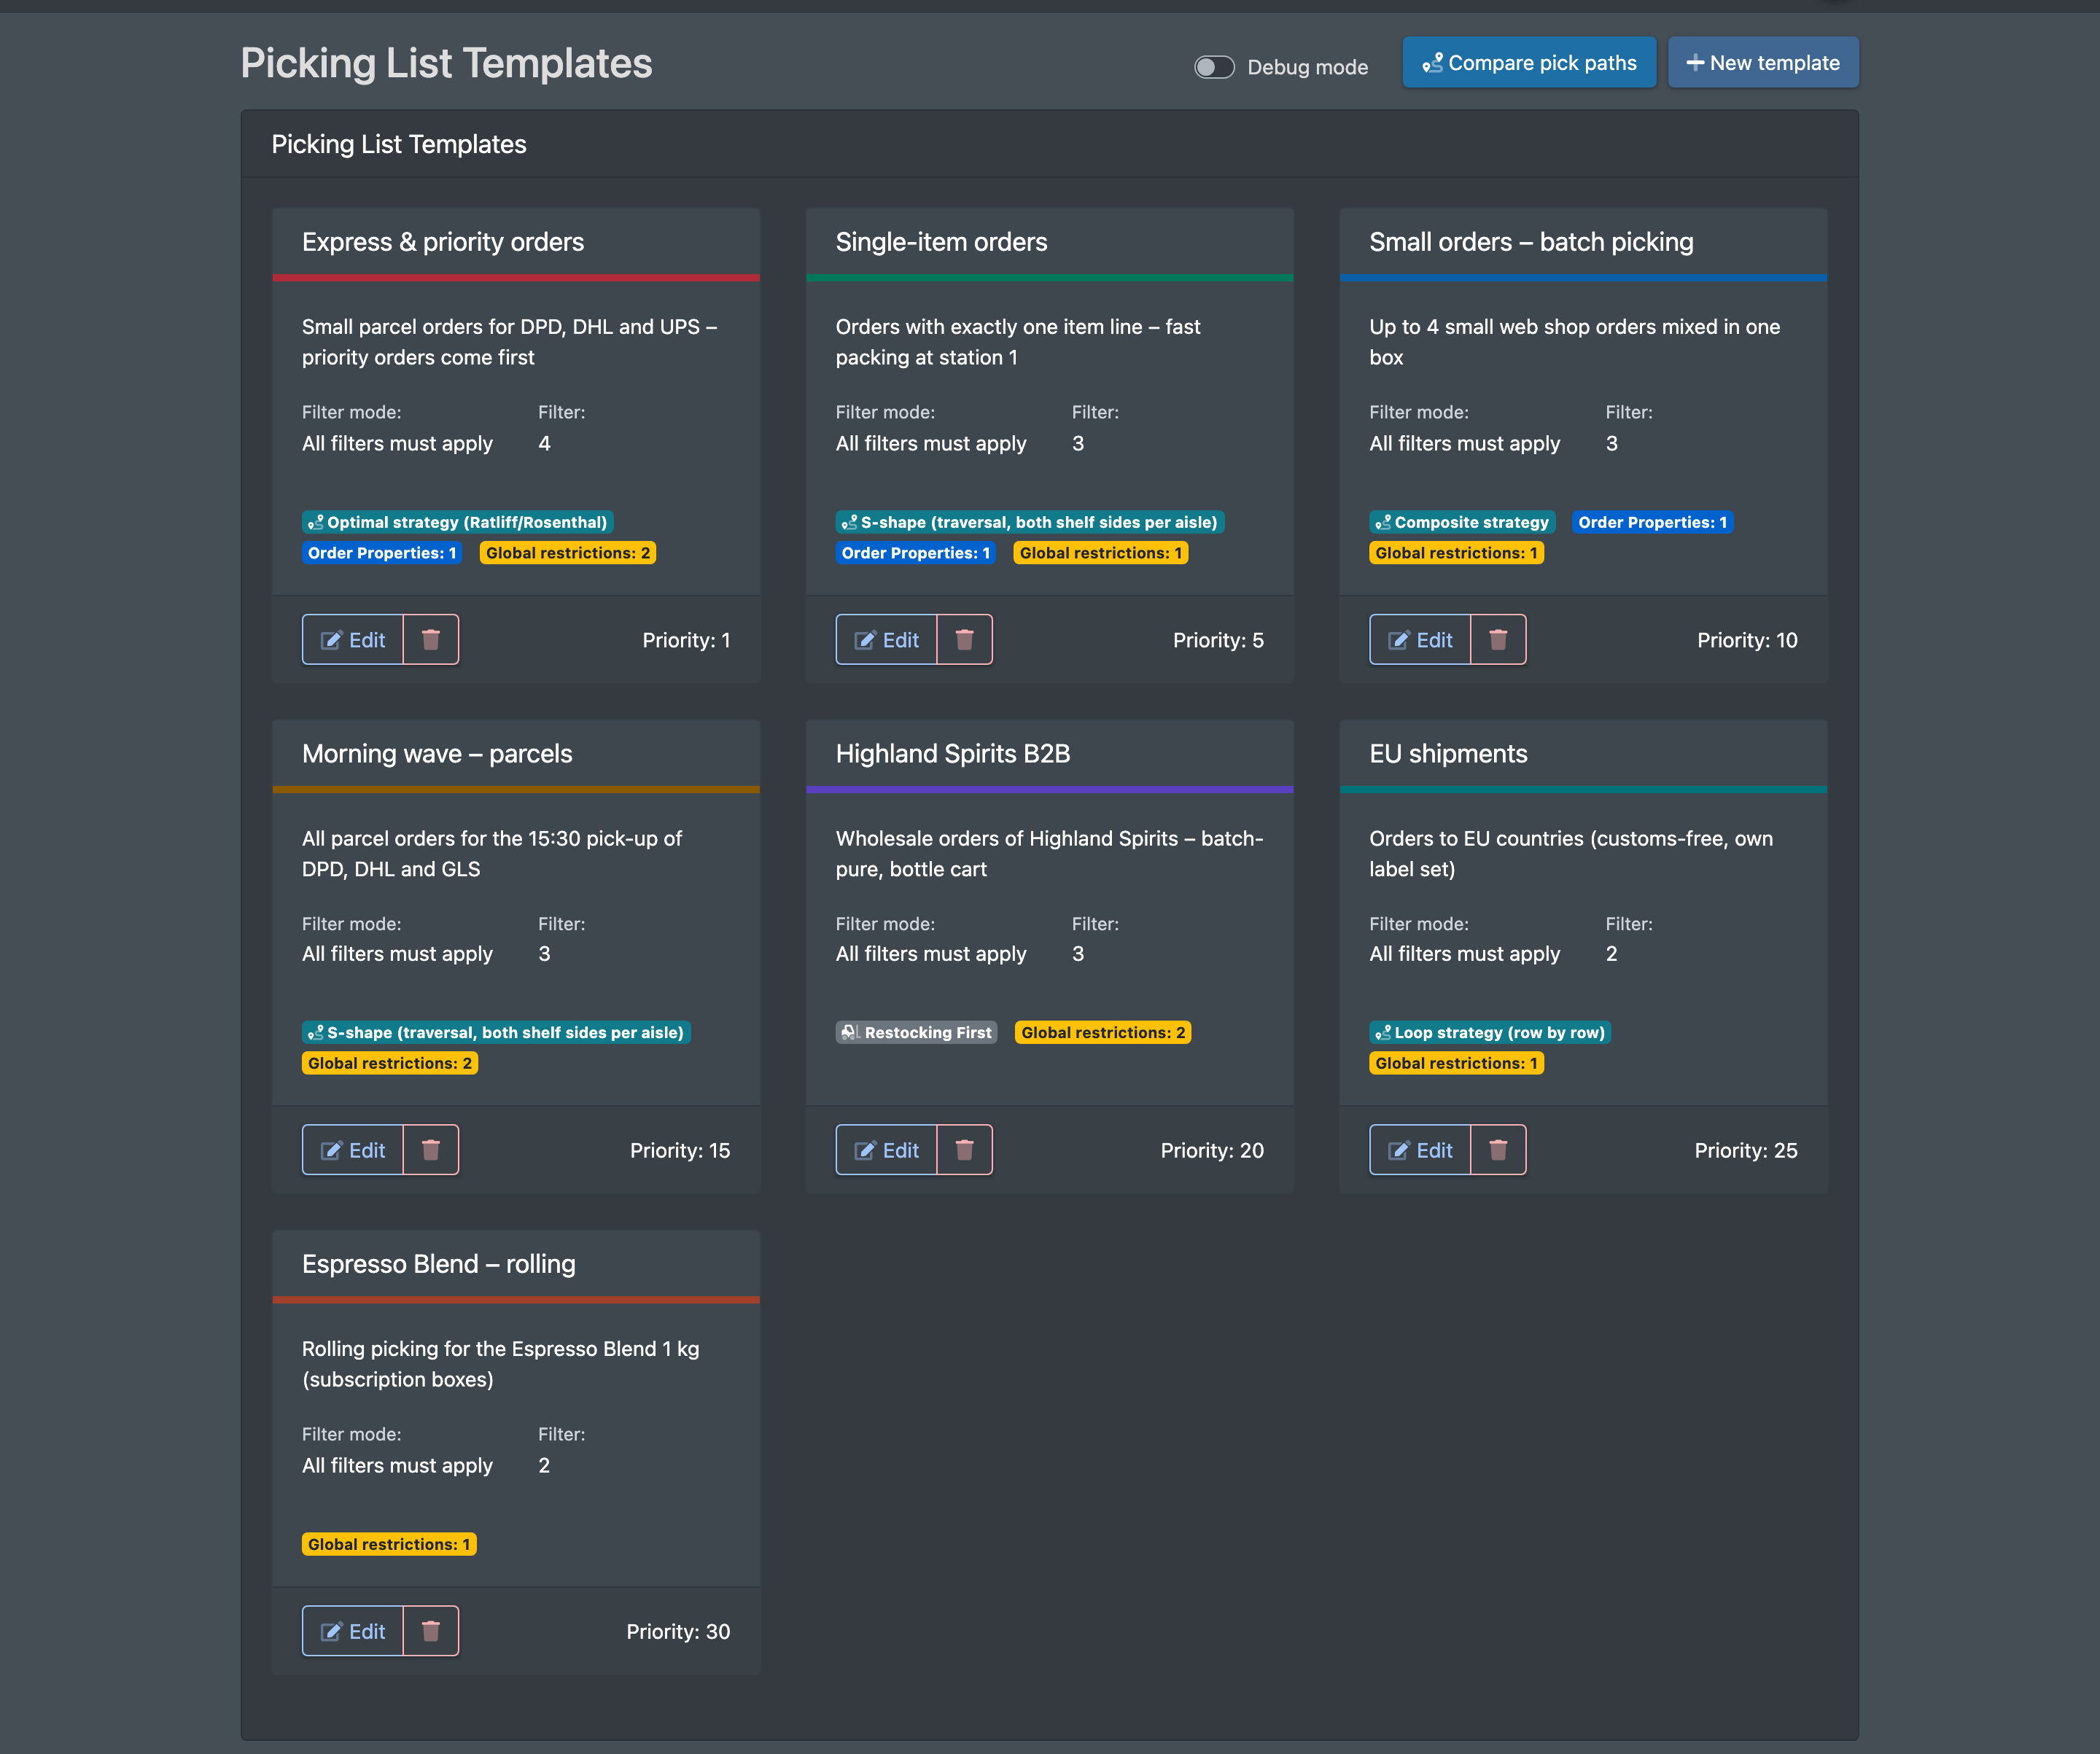The height and width of the screenshot is (1754, 2100).
Task: Click Global restrictions badge in Espresso Blend card
Action: [389, 1544]
